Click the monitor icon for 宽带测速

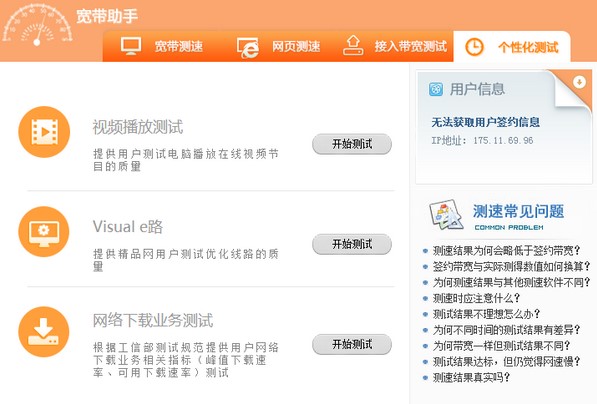point(131,46)
